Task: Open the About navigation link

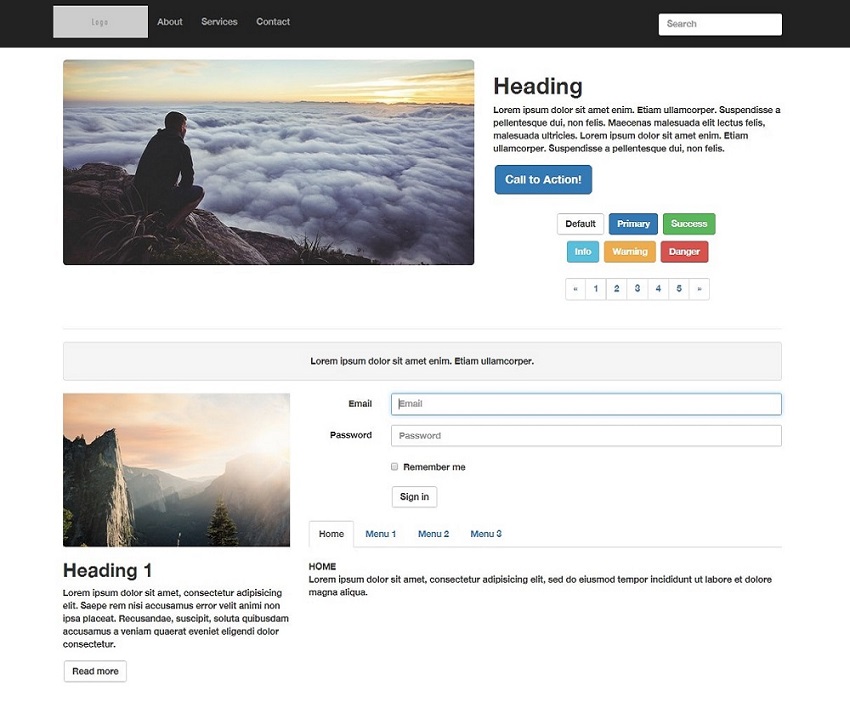Action: click(x=170, y=22)
